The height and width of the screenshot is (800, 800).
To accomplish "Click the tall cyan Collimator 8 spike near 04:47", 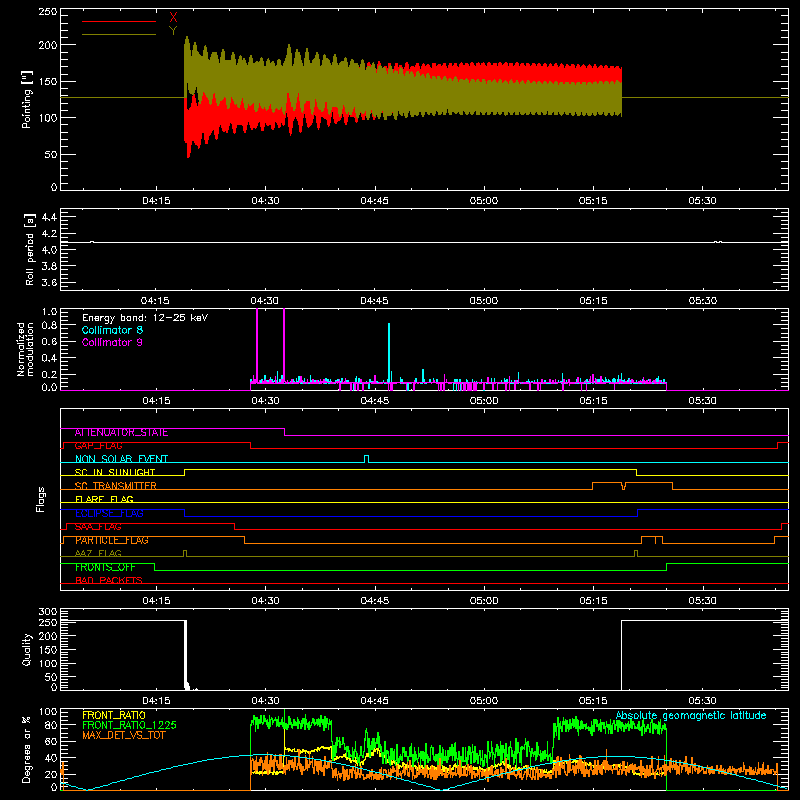I will tap(389, 352).
